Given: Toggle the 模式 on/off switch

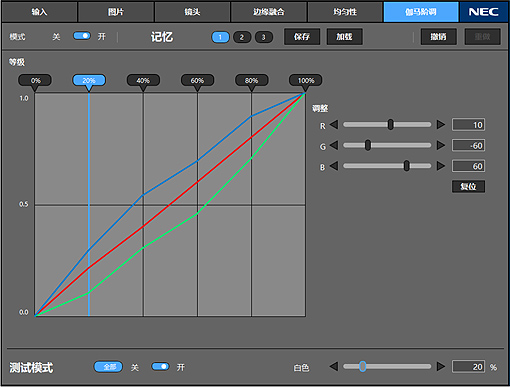Looking at the screenshot, I should point(82,36).
